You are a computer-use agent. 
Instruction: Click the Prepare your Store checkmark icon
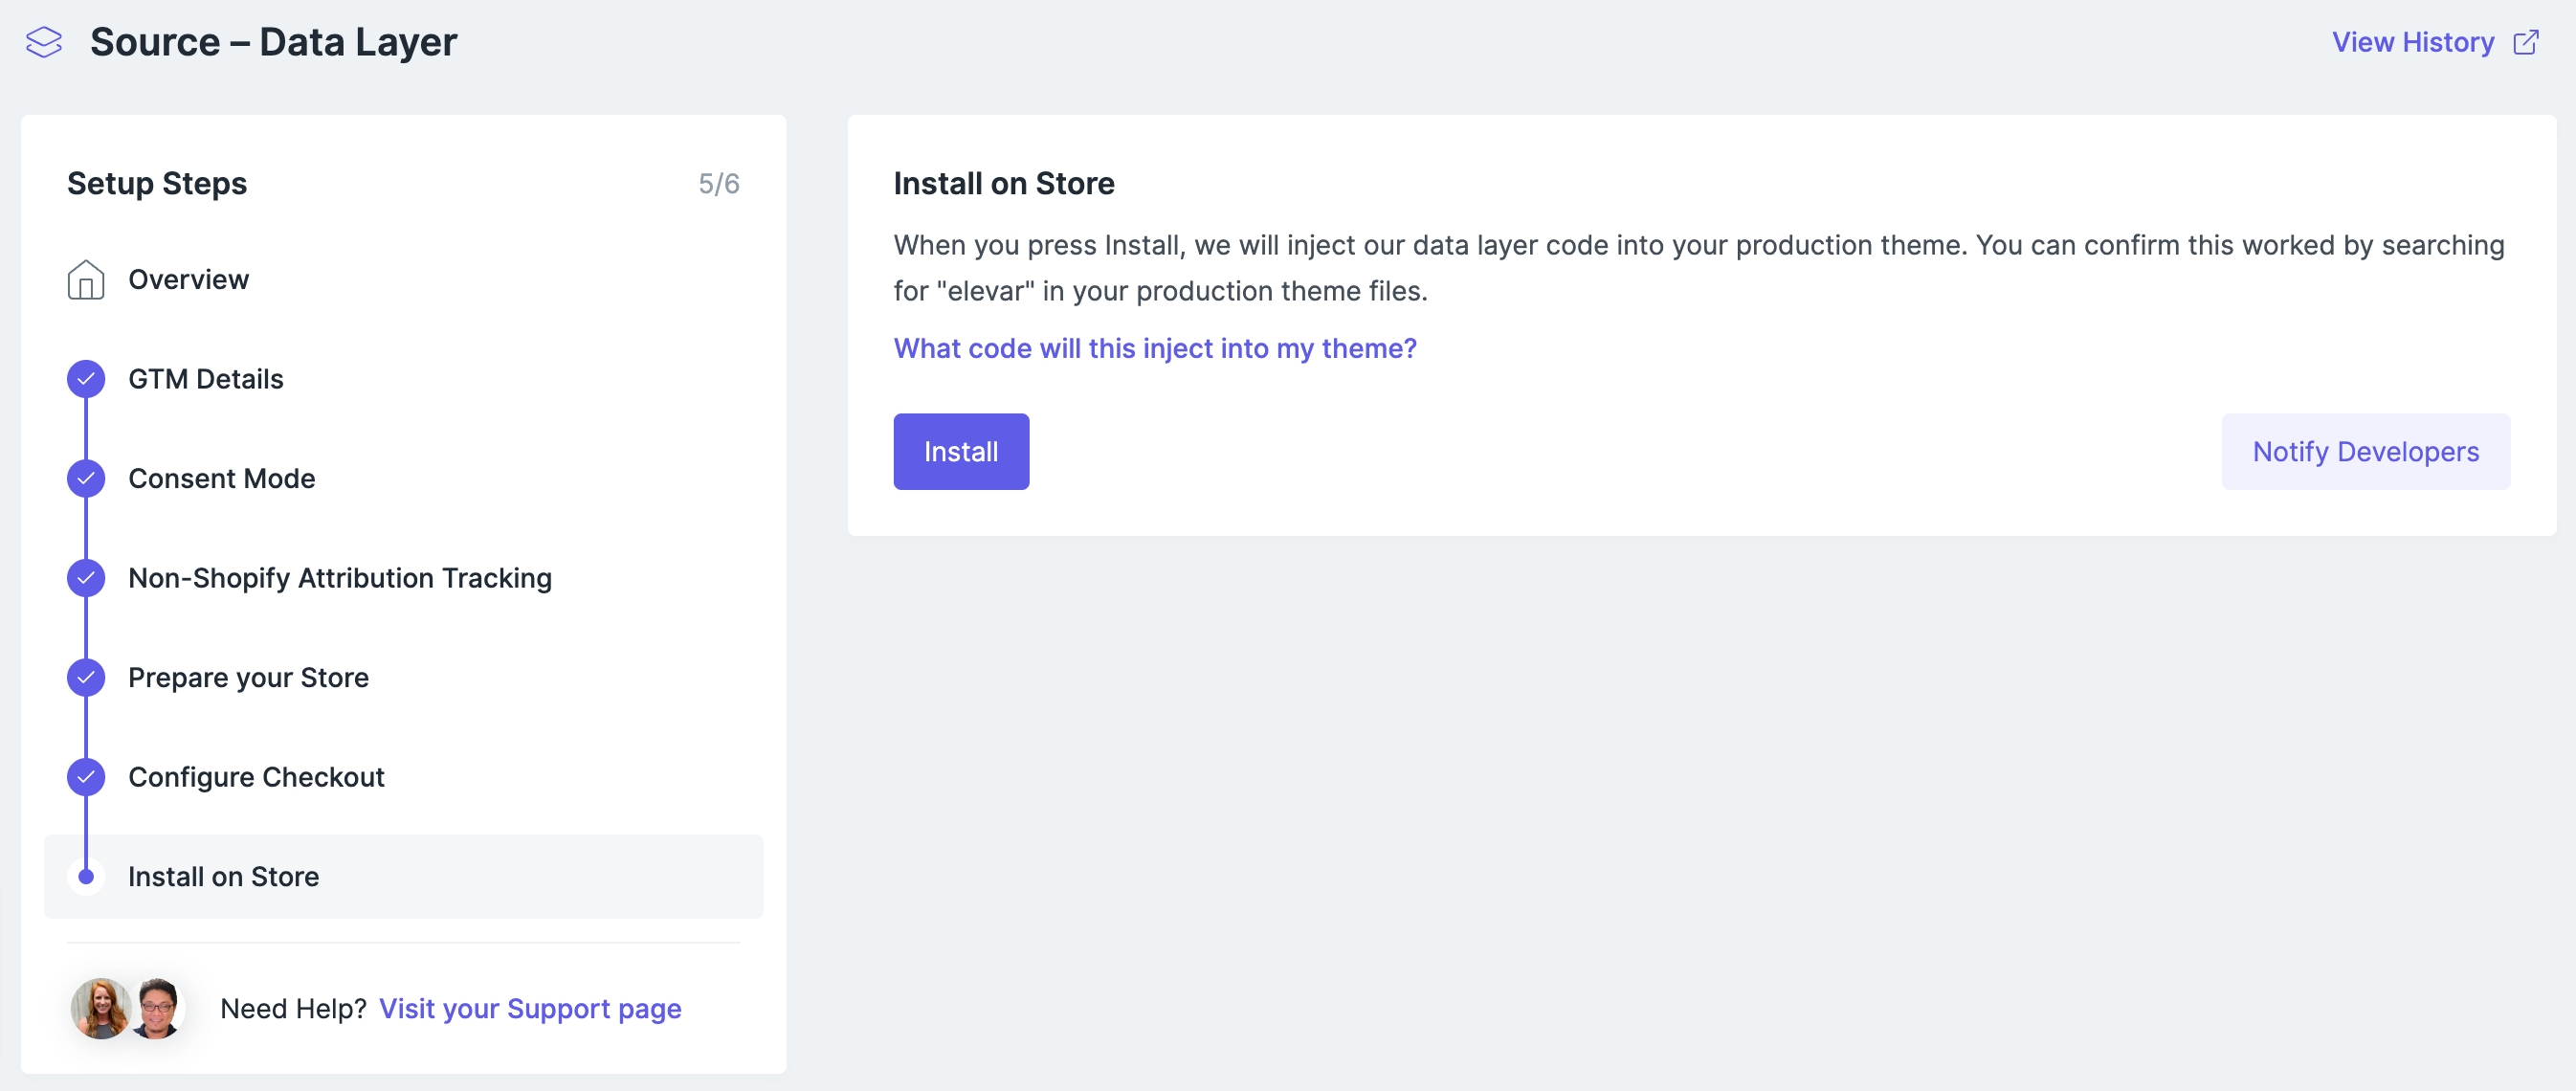[x=86, y=677]
